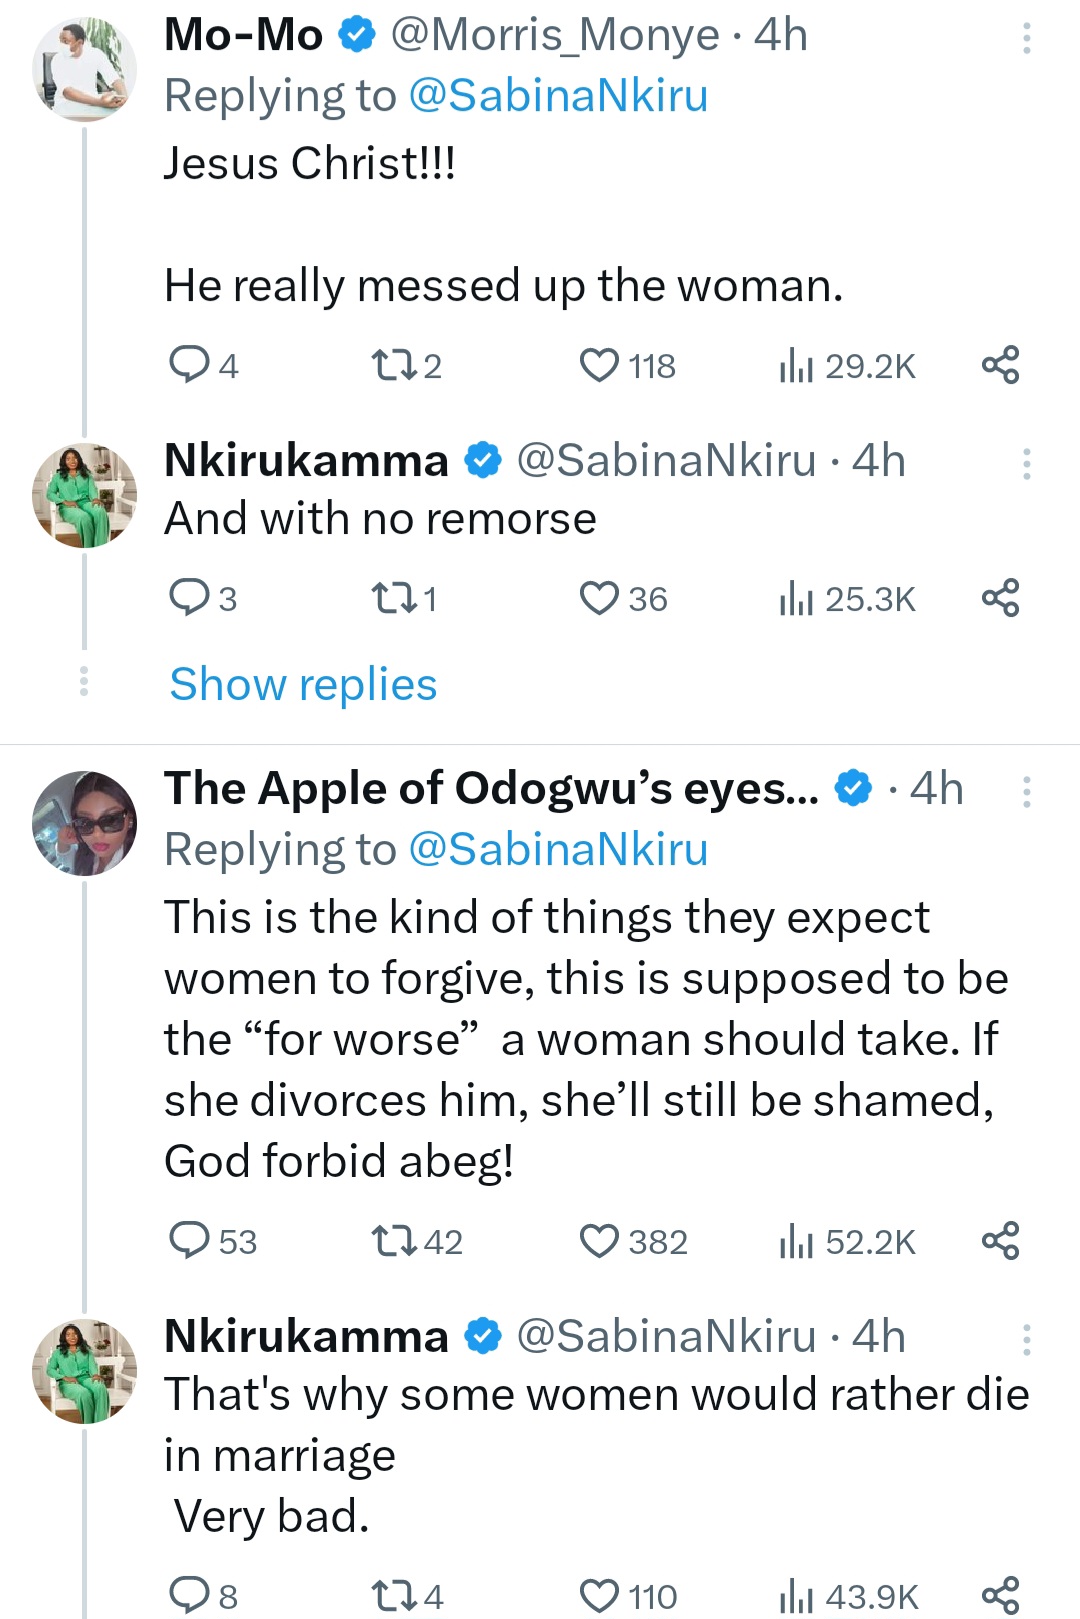This screenshot has height=1619, width=1080.
Task: Open more options on "And with no remorse" tweet
Action: click(x=1026, y=464)
